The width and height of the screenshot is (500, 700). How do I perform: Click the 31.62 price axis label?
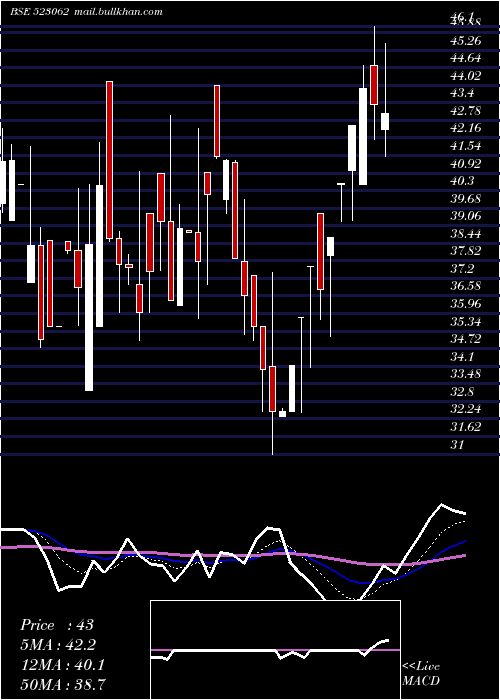466,427
